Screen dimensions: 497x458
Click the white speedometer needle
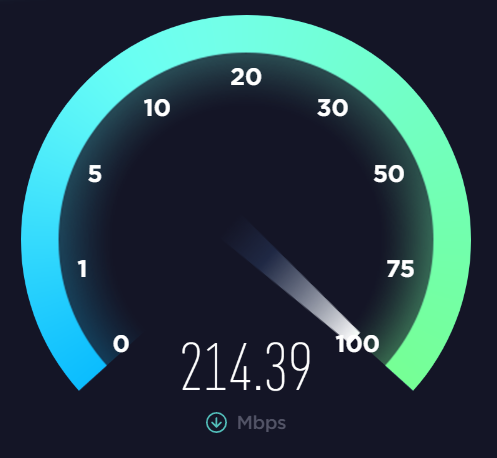coord(293,277)
